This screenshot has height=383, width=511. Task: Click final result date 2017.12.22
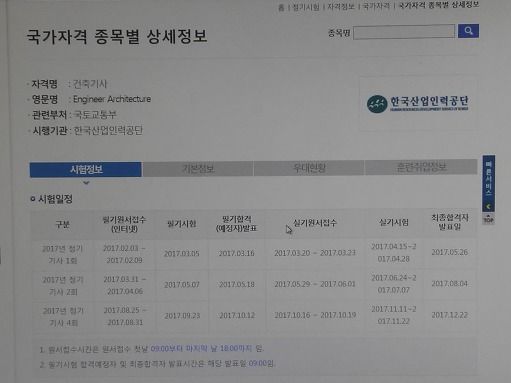click(x=450, y=315)
